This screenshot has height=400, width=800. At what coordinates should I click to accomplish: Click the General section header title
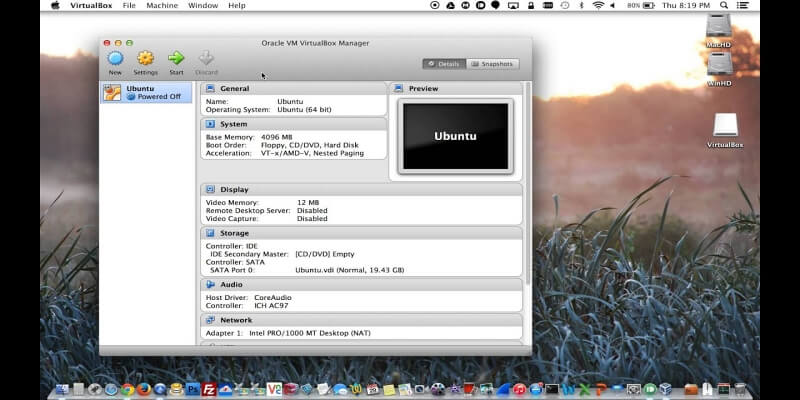235,88
